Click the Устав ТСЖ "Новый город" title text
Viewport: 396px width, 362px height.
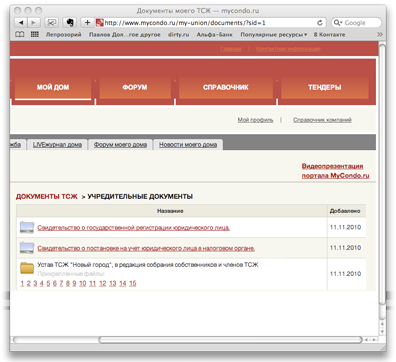click(x=148, y=265)
